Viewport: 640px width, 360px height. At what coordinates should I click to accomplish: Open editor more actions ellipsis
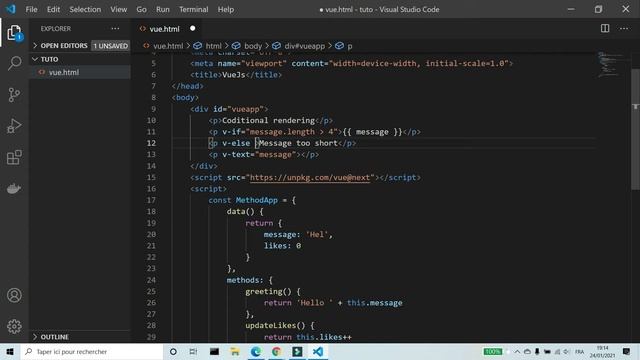pos(624,28)
